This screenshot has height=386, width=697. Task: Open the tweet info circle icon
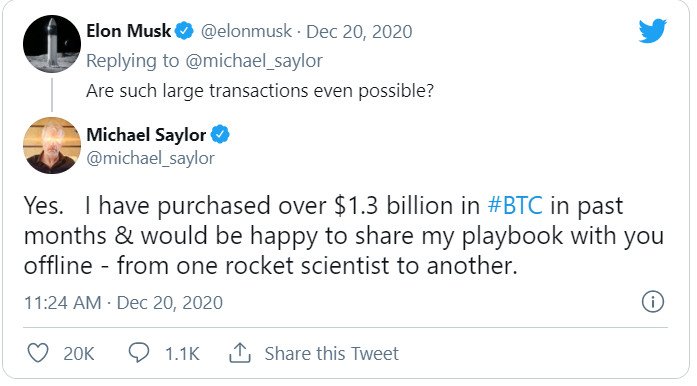coord(653,302)
